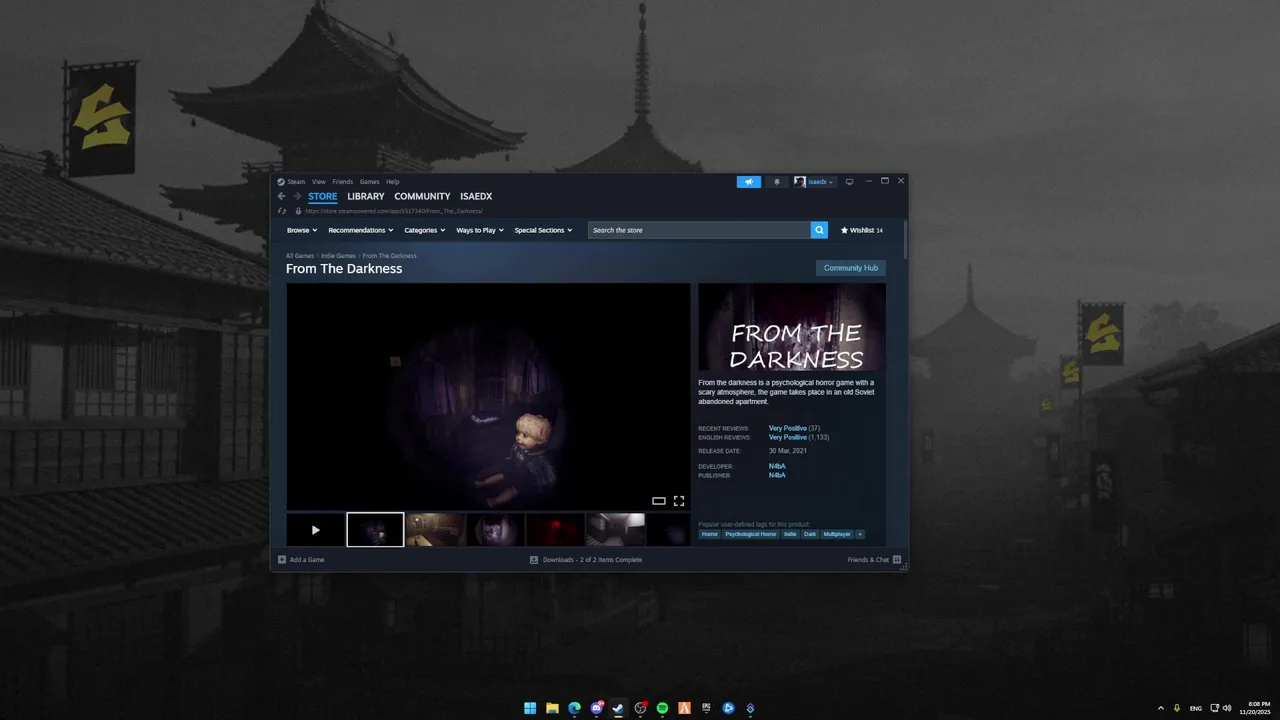This screenshot has height=720, width=1280.
Task: Select the Indie tag
Action: (790, 534)
